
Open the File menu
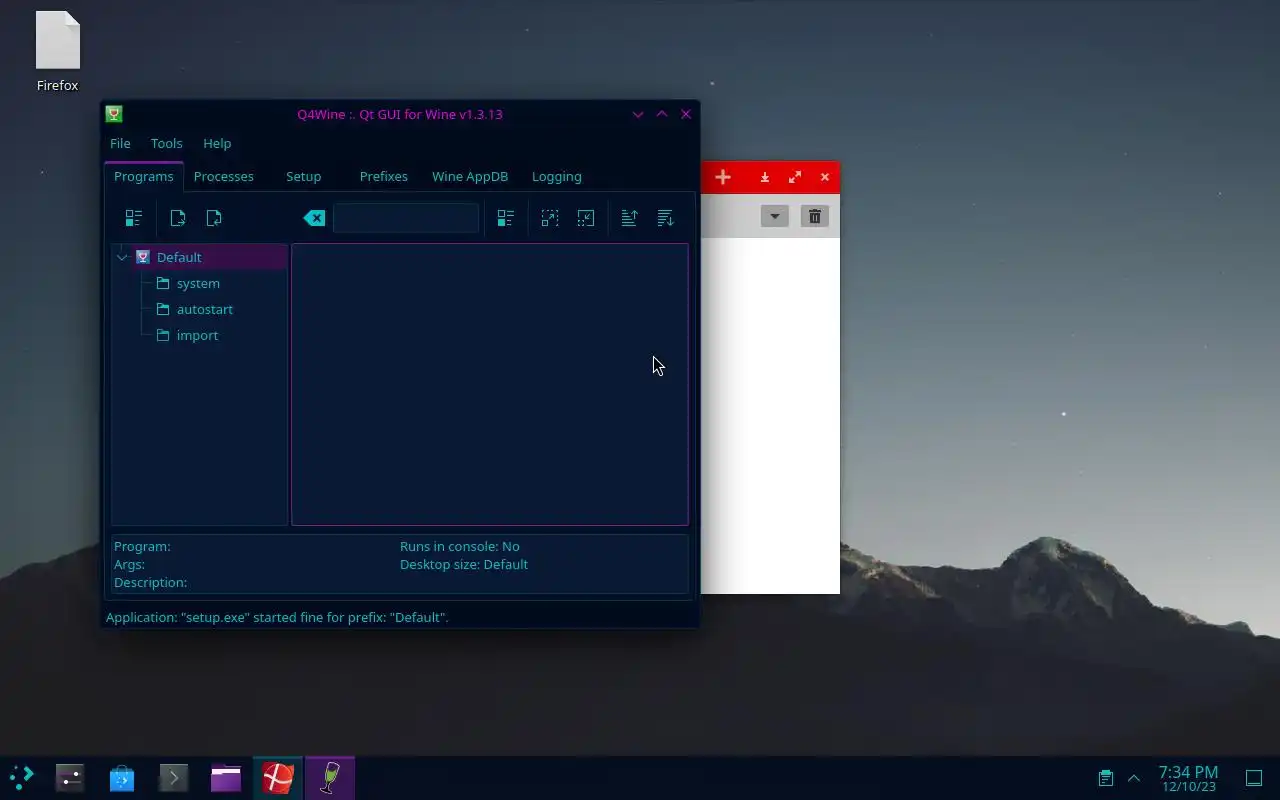pos(120,143)
